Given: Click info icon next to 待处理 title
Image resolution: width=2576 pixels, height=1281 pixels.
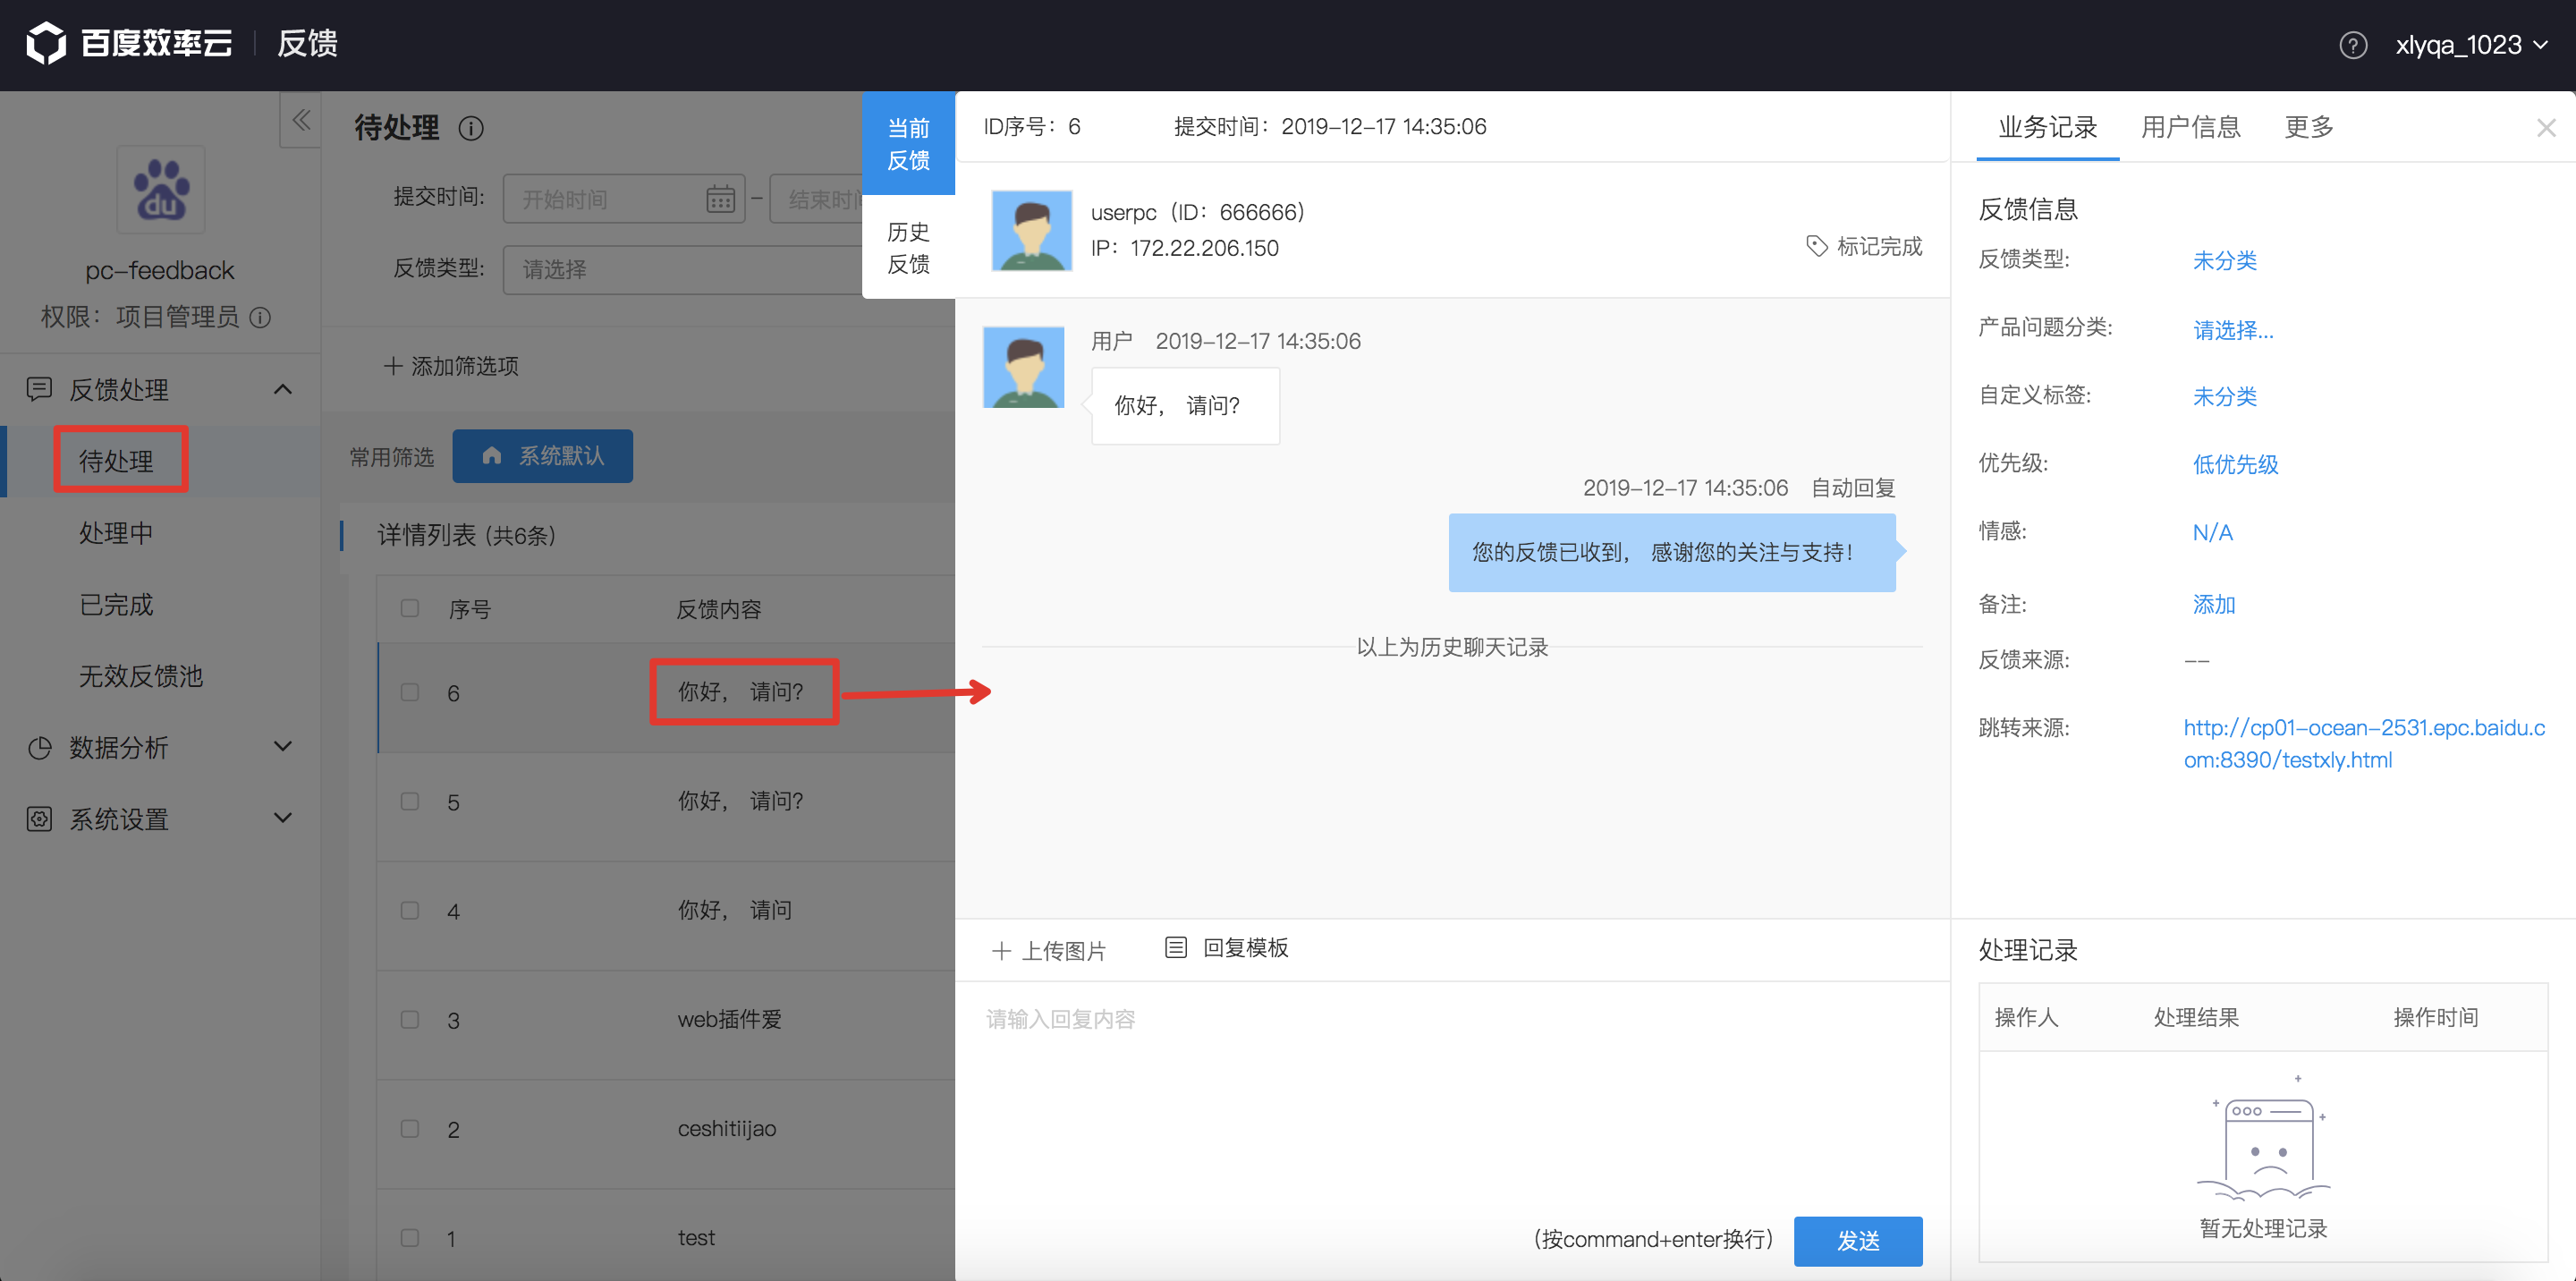Looking at the screenshot, I should pyautogui.click(x=471, y=128).
